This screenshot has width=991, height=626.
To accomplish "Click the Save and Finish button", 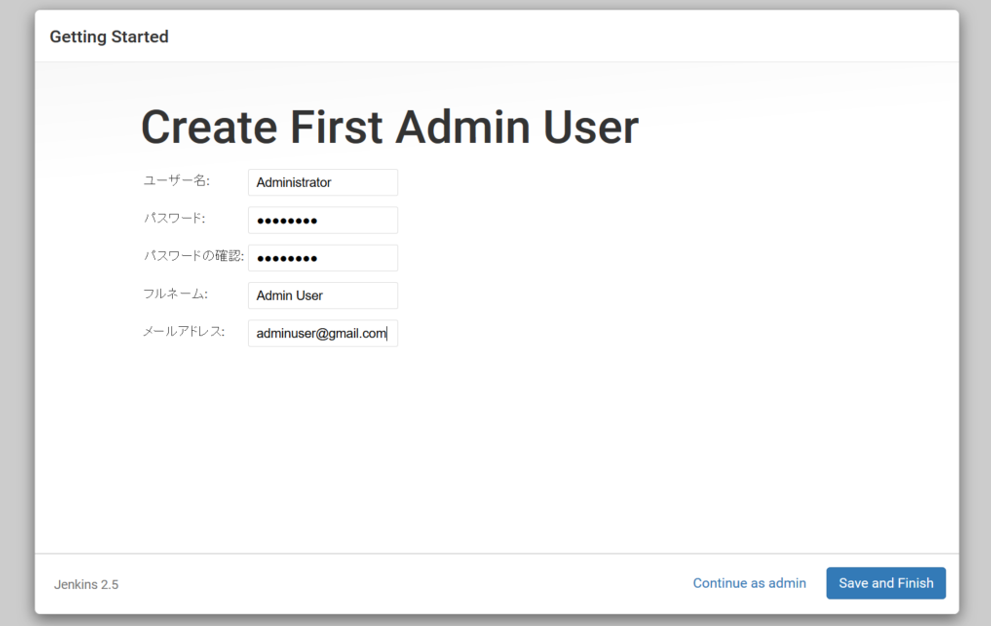I will 886,583.
